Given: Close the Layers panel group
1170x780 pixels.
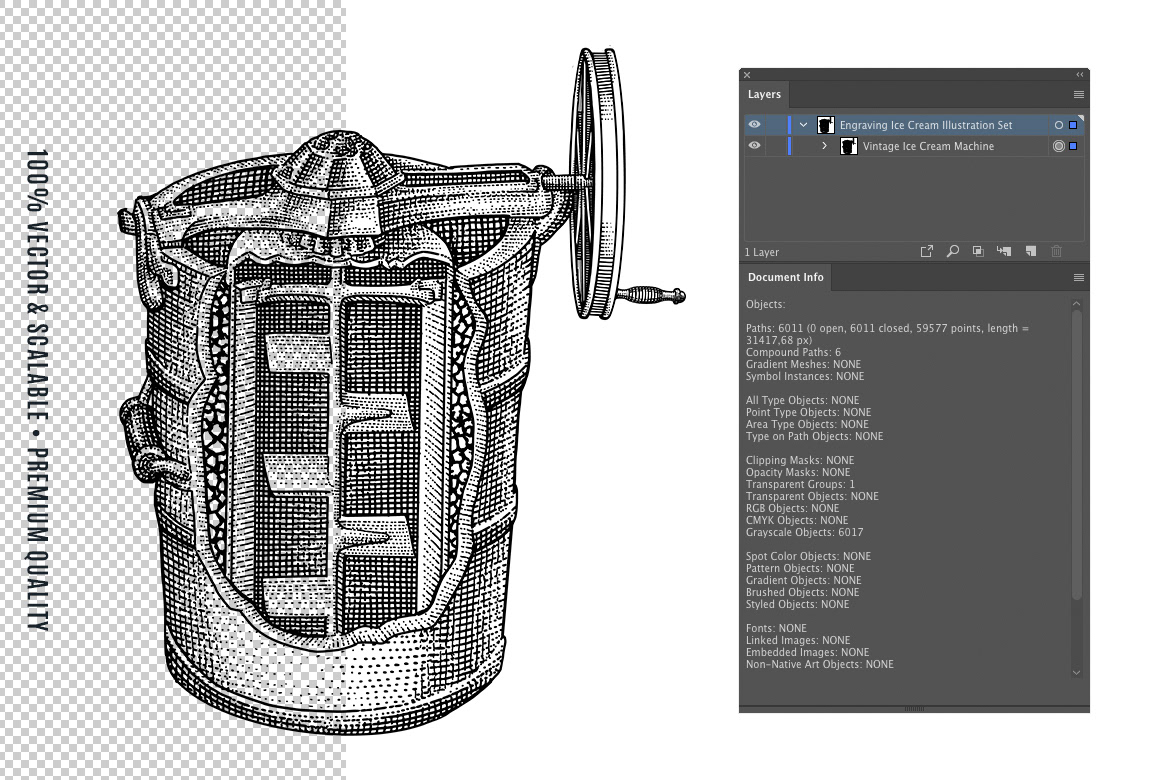Looking at the screenshot, I should coord(747,75).
